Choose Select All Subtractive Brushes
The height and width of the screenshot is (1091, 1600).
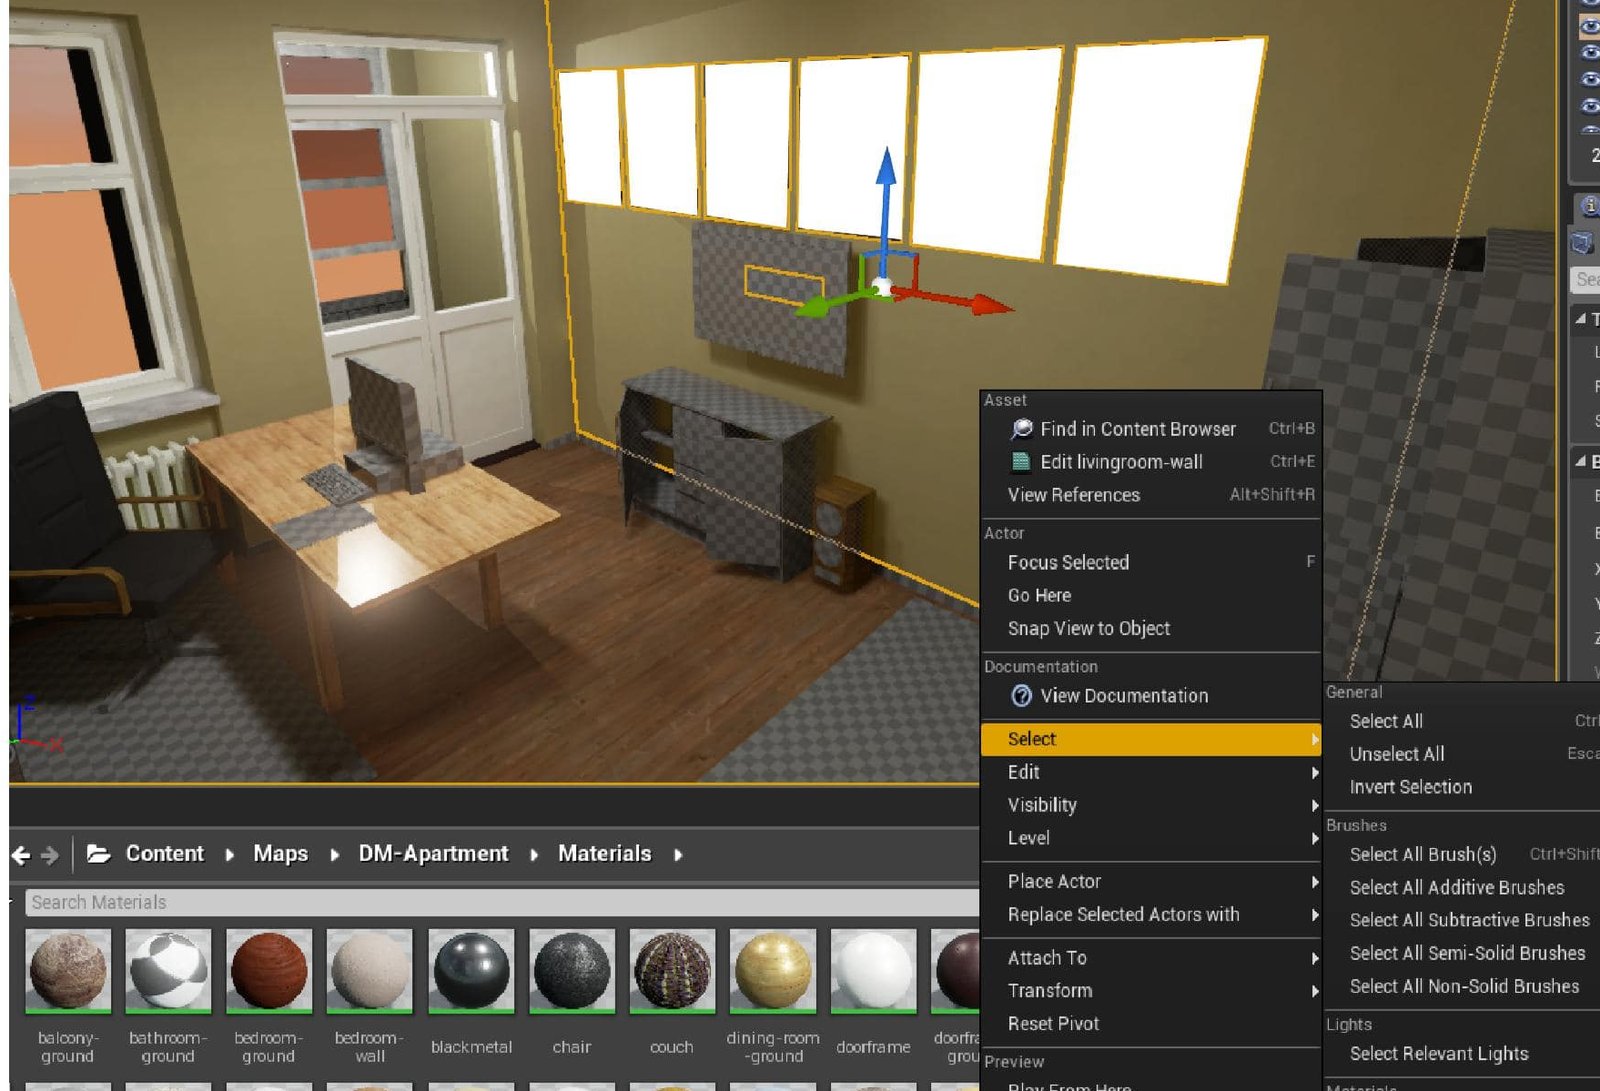[1462, 920]
